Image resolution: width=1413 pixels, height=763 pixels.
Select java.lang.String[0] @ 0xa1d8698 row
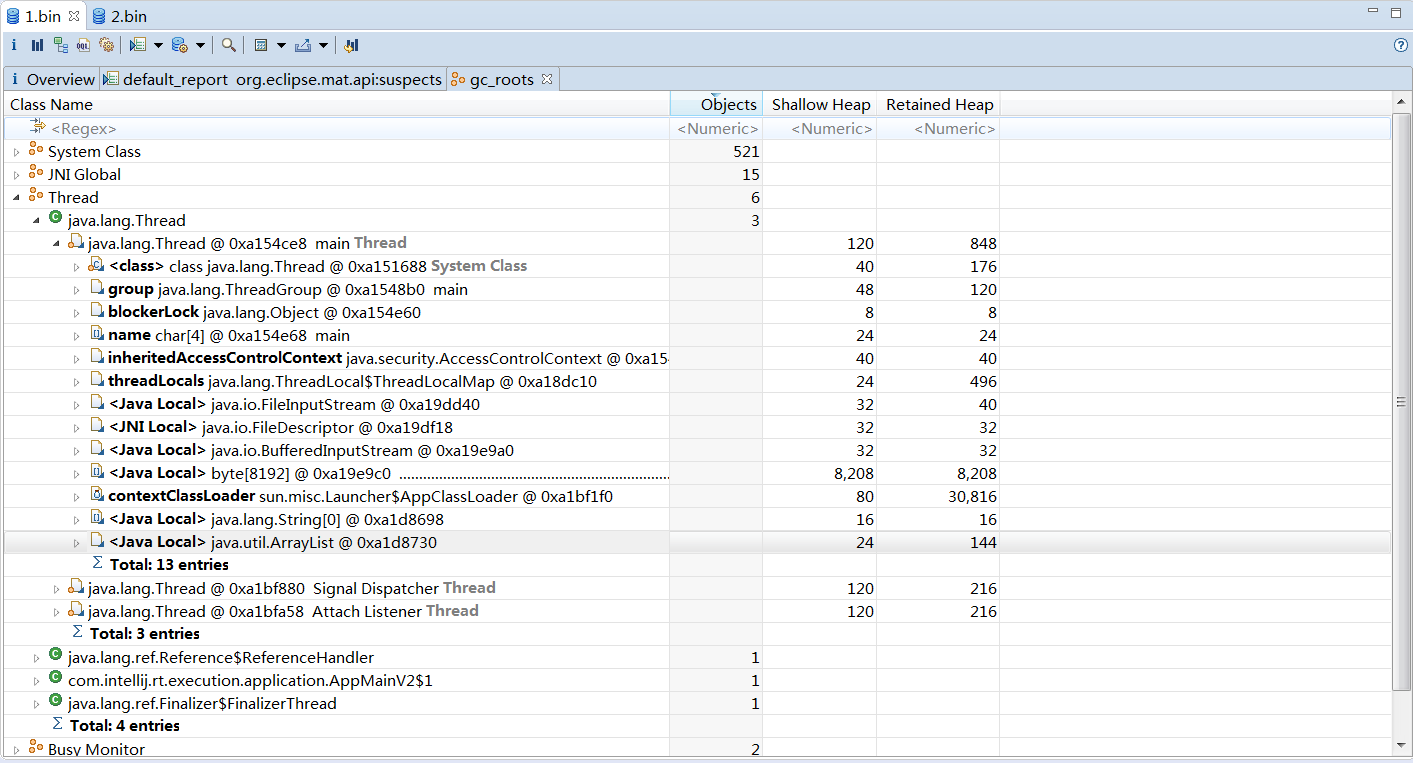click(697, 520)
